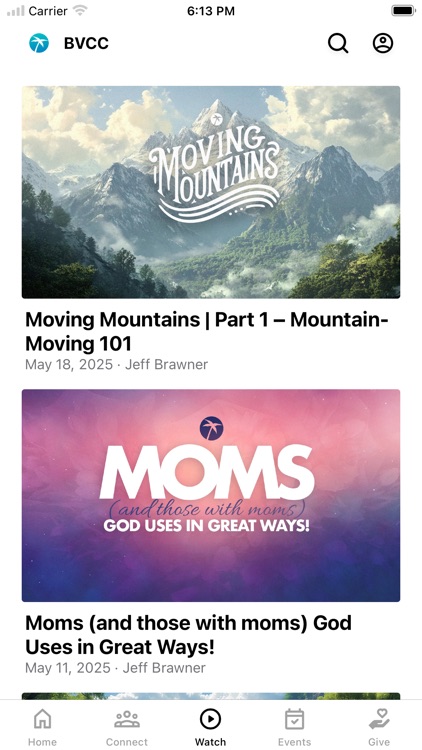422x750 pixels.
Task: Switch to the Events tab label
Action: (294, 742)
